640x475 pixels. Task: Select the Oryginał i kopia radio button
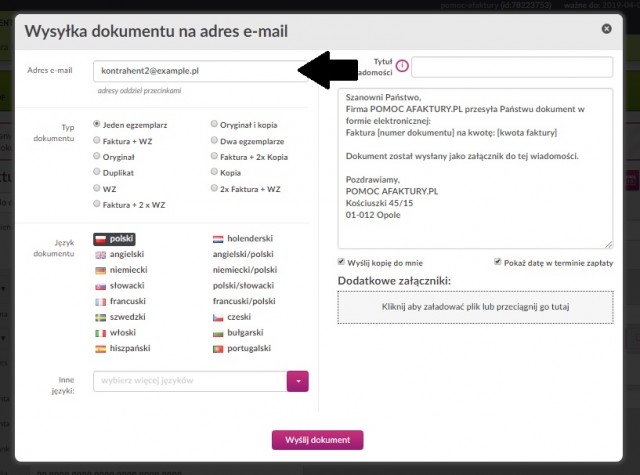(x=214, y=124)
